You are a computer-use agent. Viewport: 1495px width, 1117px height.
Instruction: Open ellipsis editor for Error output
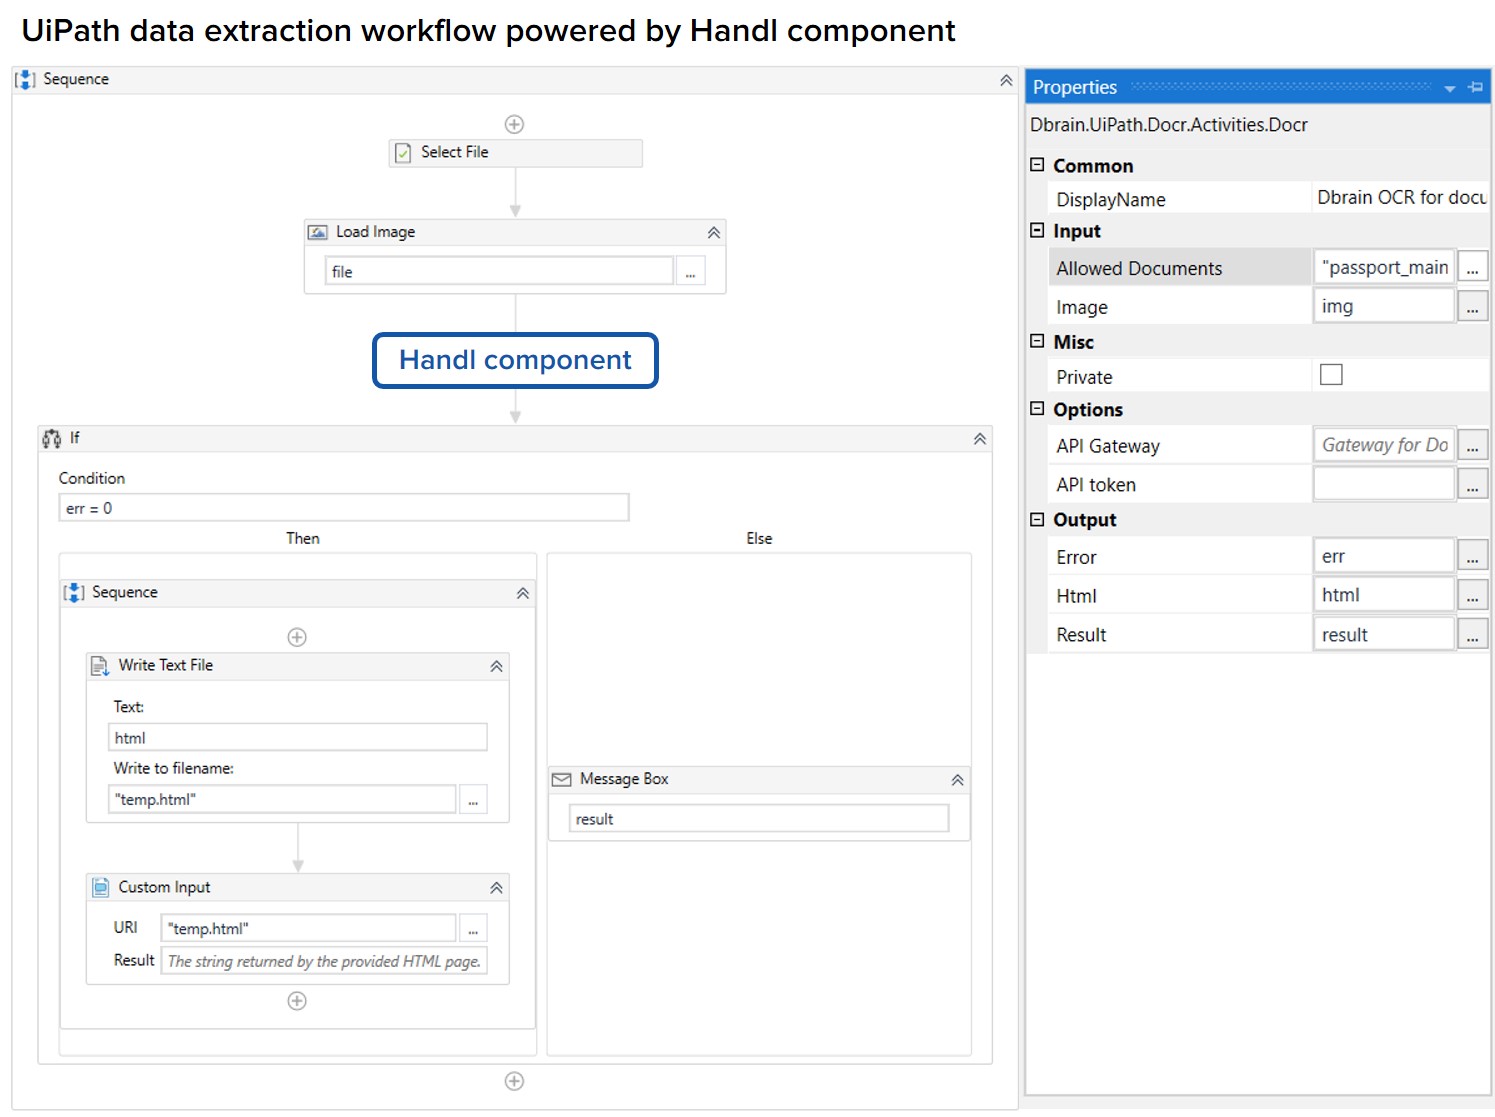coord(1473,556)
